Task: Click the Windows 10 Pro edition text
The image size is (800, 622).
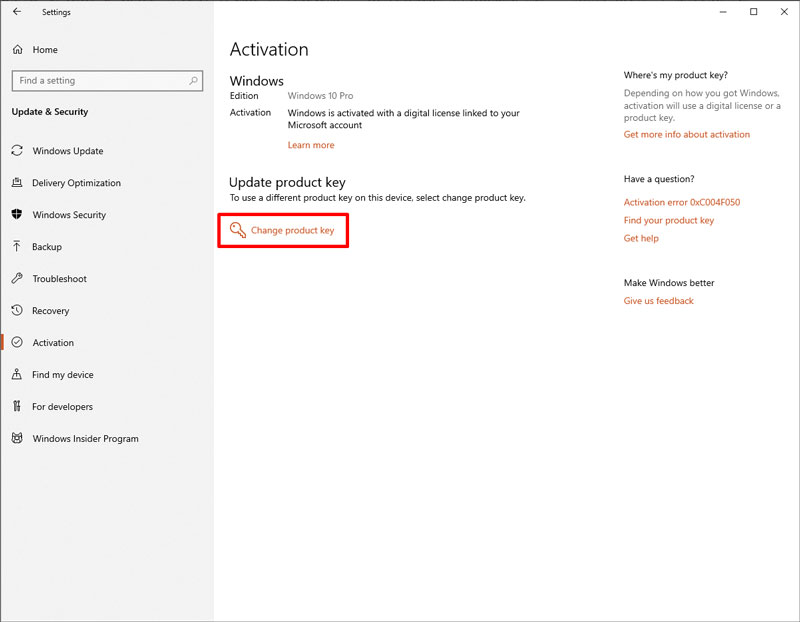Action: point(320,95)
